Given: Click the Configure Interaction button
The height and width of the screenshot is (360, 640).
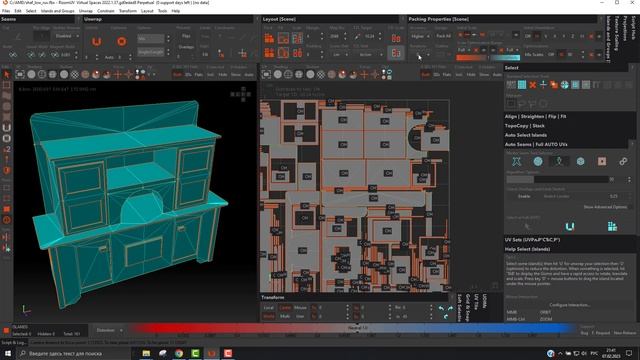Looking at the screenshot, I should point(569,305).
